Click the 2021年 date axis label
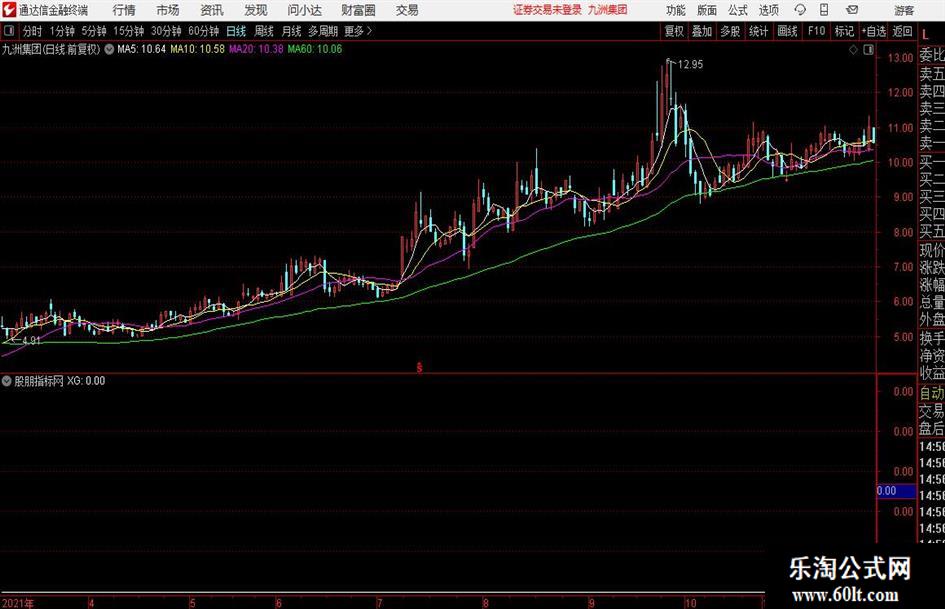This screenshot has width=945, height=609. click(x=18, y=603)
